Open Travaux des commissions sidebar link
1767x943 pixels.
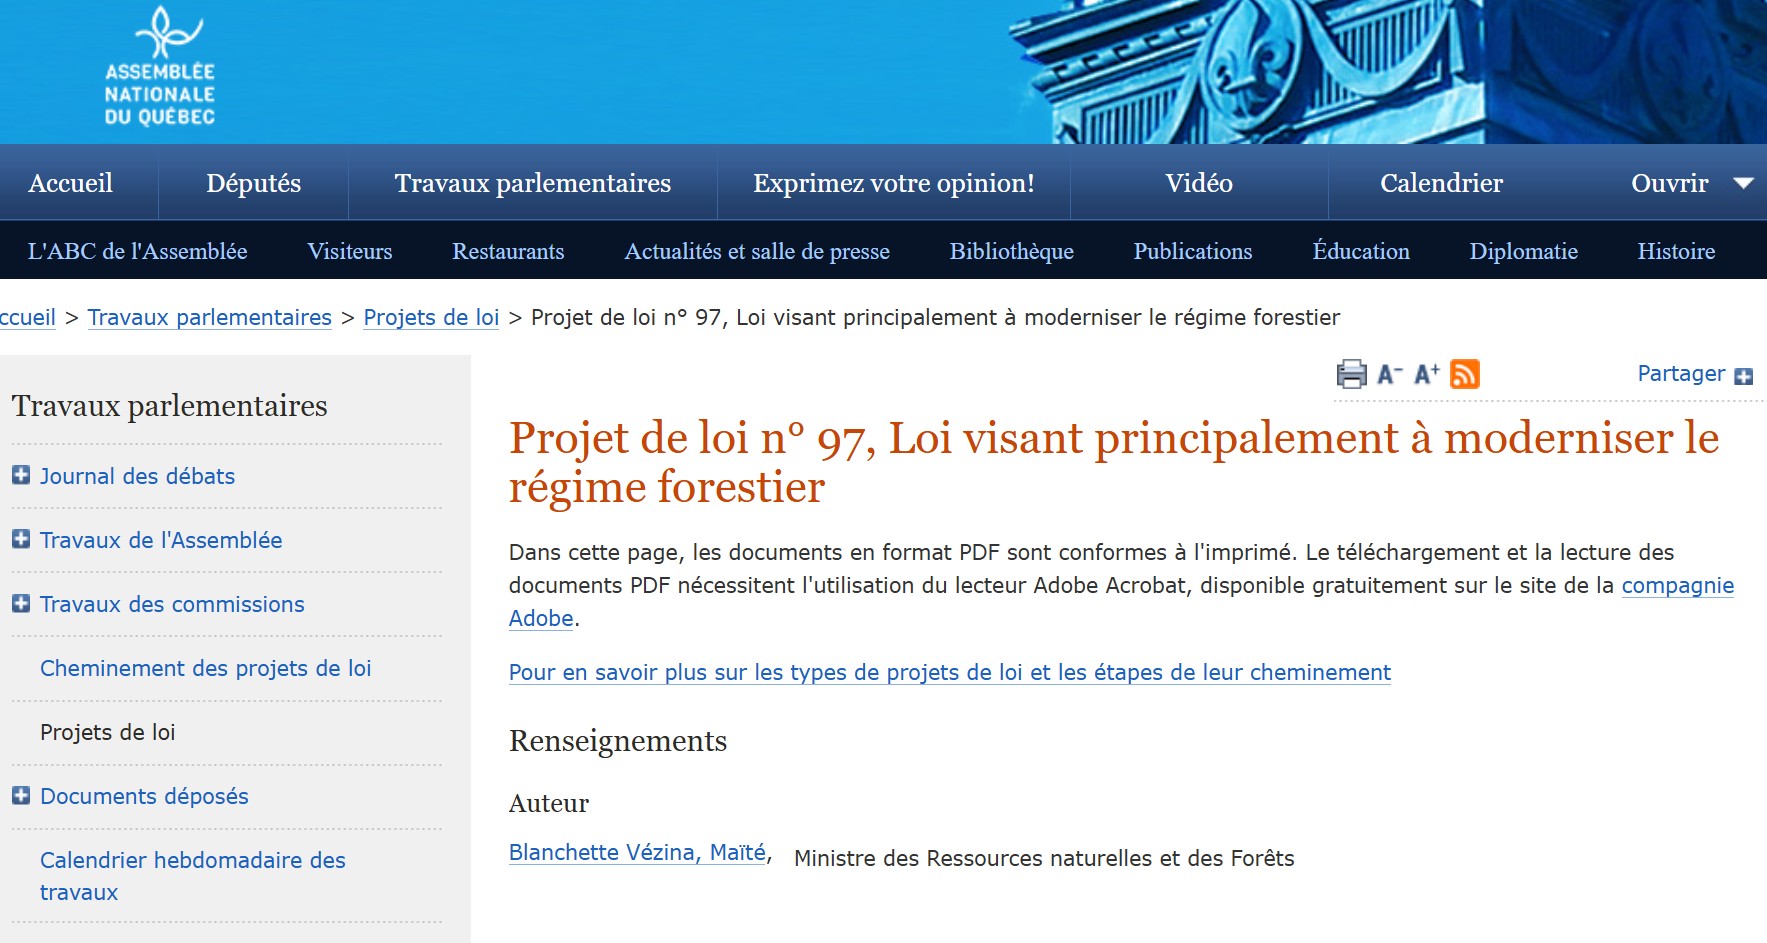click(172, 604)
